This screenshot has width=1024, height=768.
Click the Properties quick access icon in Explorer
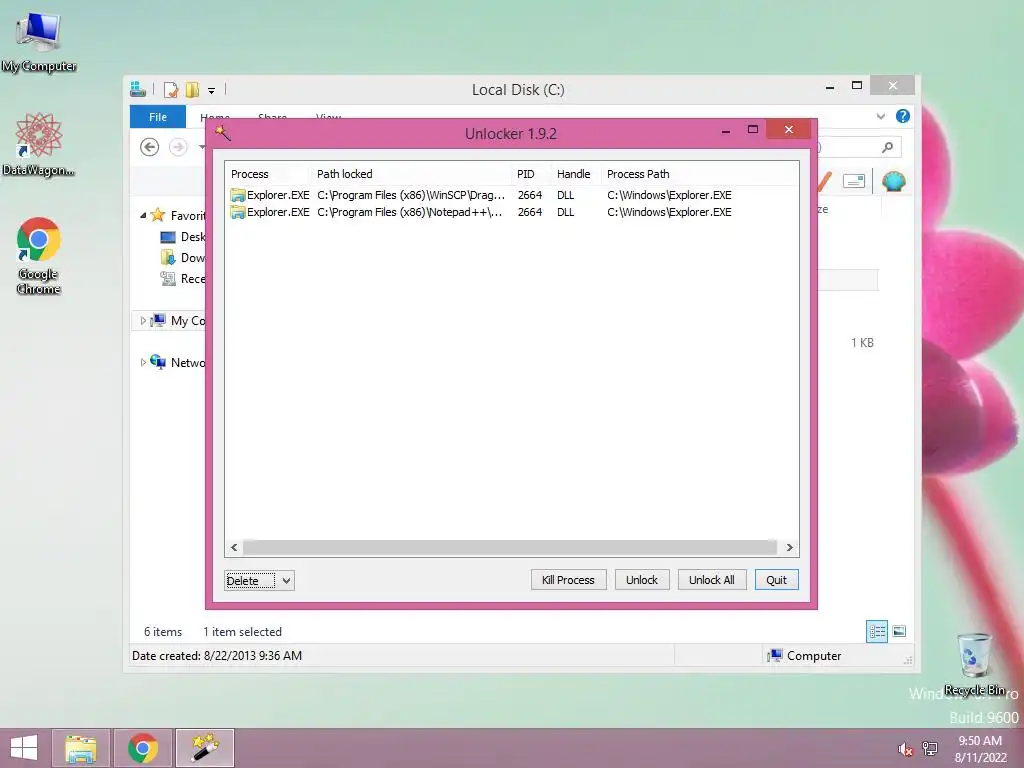[170, 89]
